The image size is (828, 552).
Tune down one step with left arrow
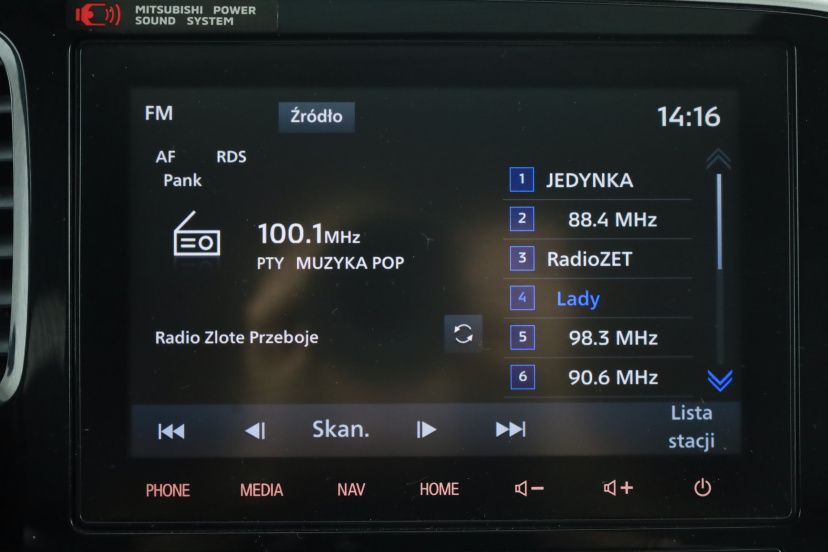255,431
